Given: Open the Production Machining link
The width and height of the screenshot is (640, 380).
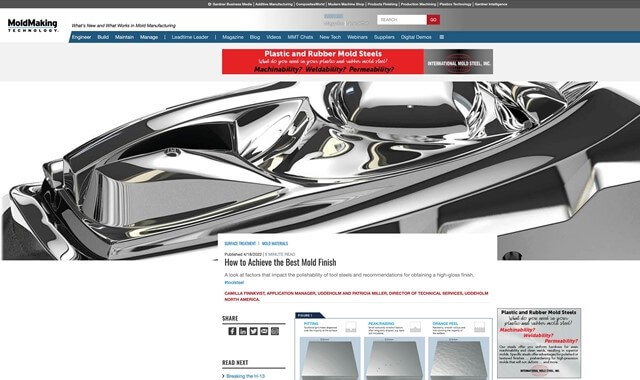Looking at the screenshot, I should tap(418, 4).
